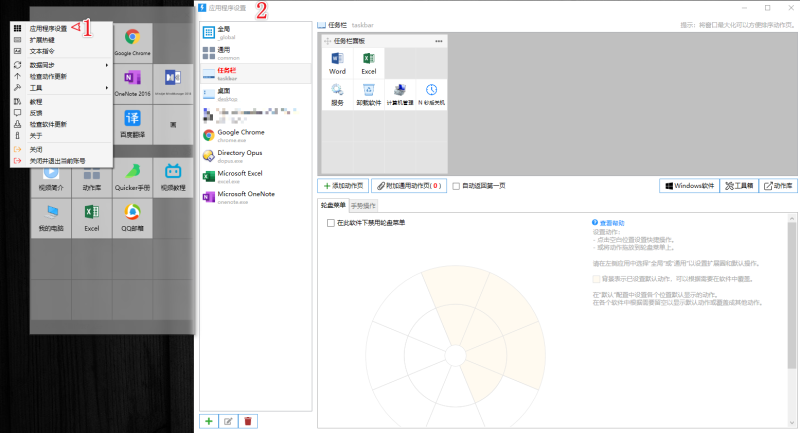Click 检查软件更新 in the menu
800x433 pixels.
click(61, 124)
